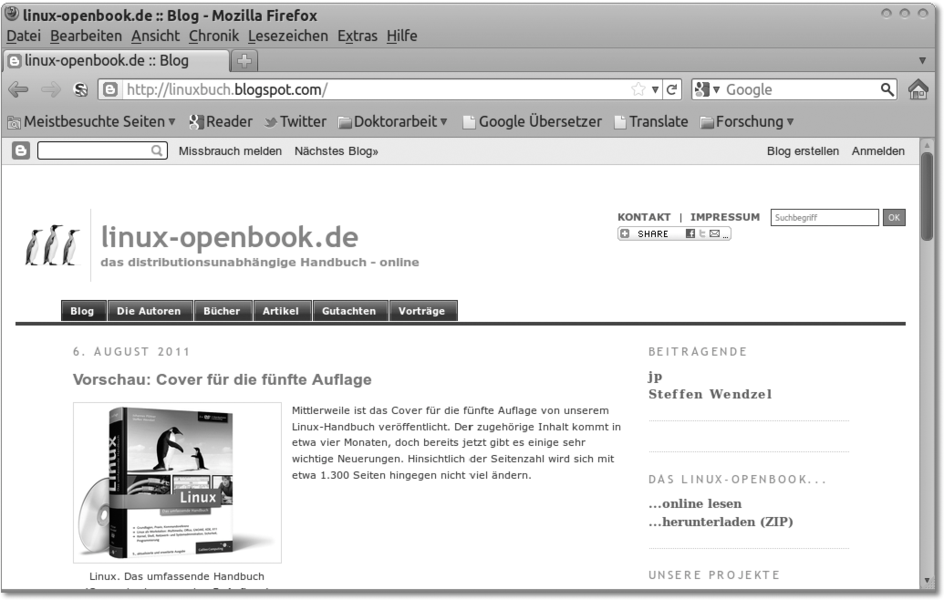Click the Linux book cover thumbnail
Viewport: 944px width, 600px height.
coord(177,482)
